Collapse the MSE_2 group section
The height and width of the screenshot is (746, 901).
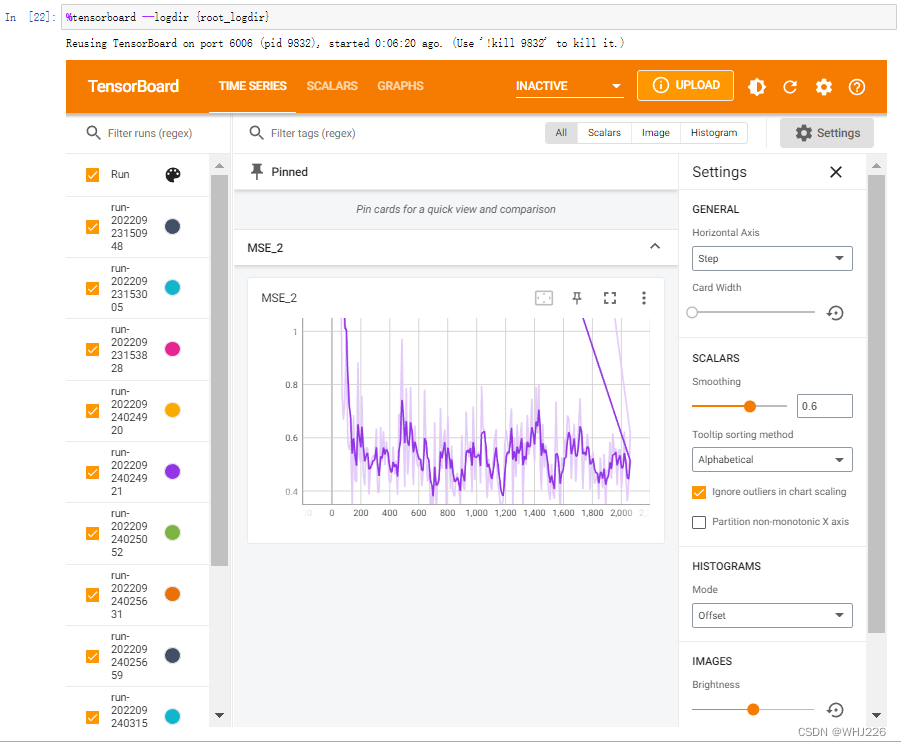[x=654, y=247]
